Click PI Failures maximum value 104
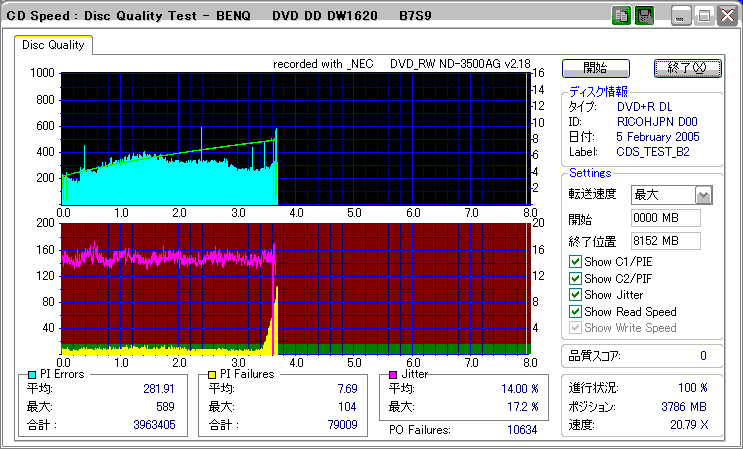Viewport: 743px width, 449px height. pos(347,407)
